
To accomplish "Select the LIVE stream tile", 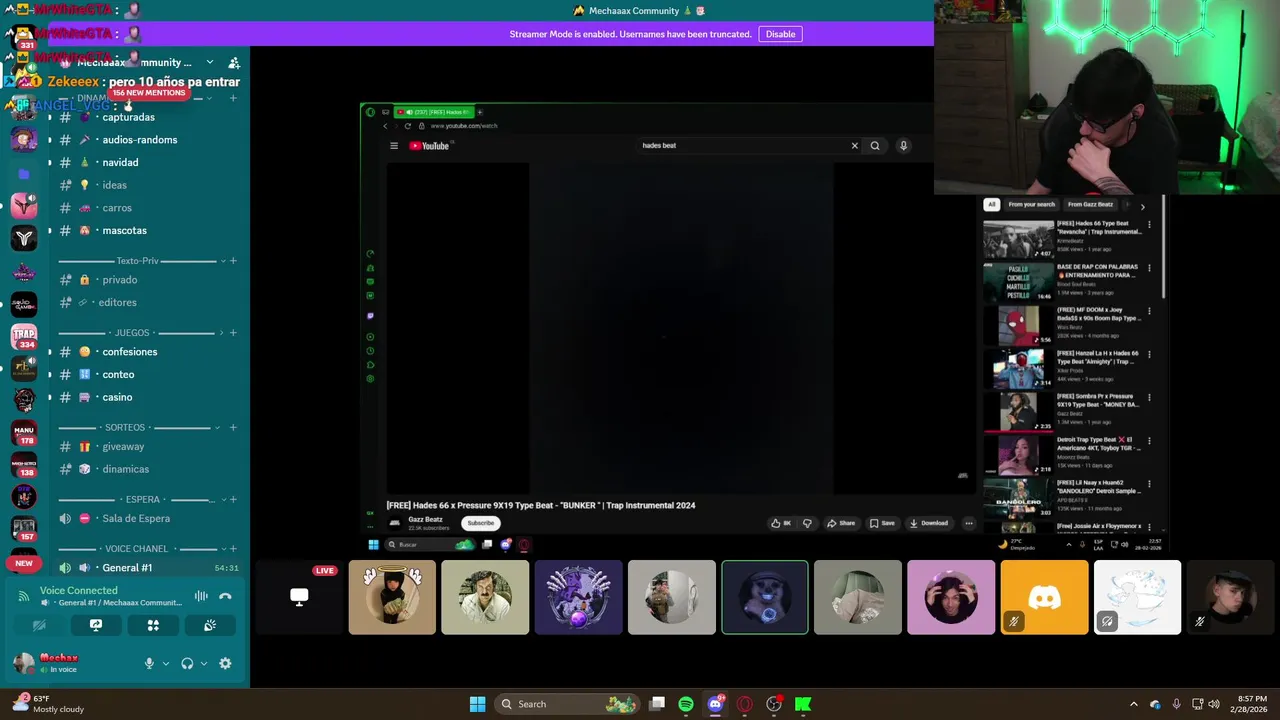I will click(299, 597).
